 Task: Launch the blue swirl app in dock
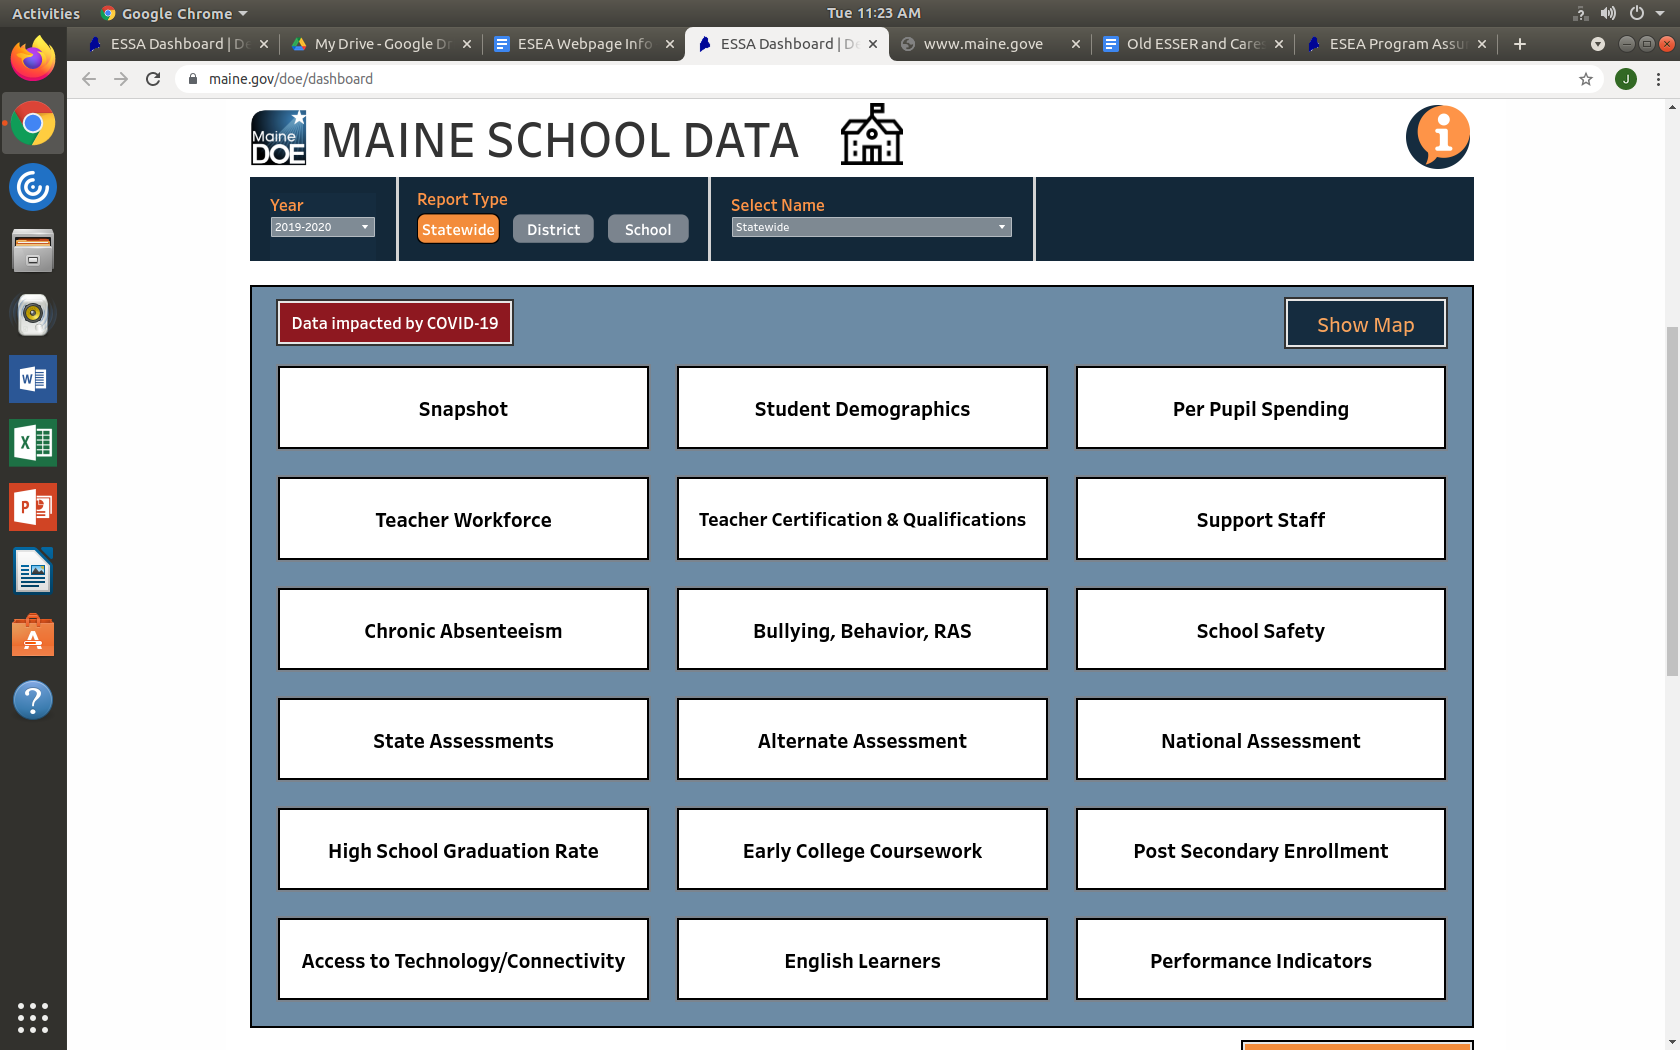tap(33, 187)
